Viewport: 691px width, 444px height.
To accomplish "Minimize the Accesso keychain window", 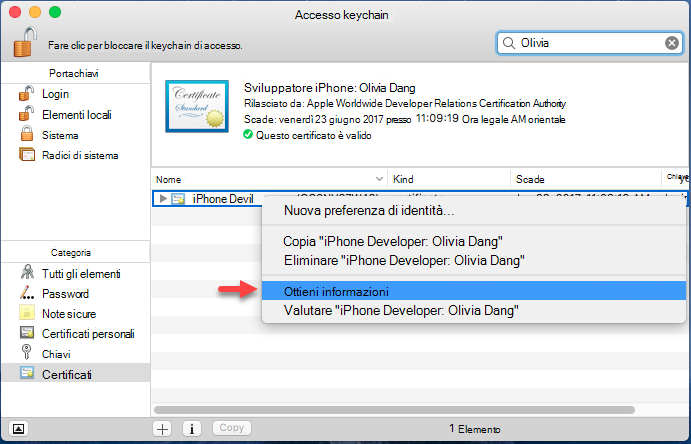I will coord(35,12).
